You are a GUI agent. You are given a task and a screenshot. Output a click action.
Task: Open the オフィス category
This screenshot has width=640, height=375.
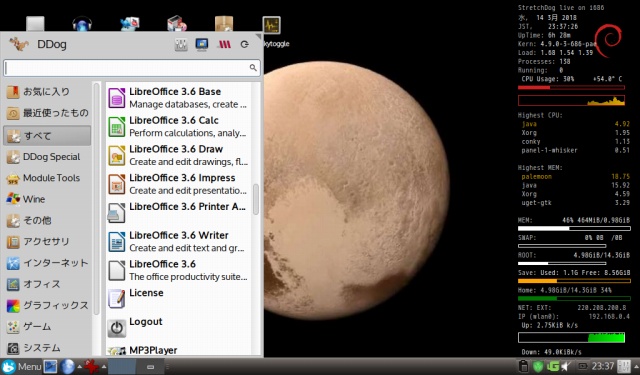(47, 284)
